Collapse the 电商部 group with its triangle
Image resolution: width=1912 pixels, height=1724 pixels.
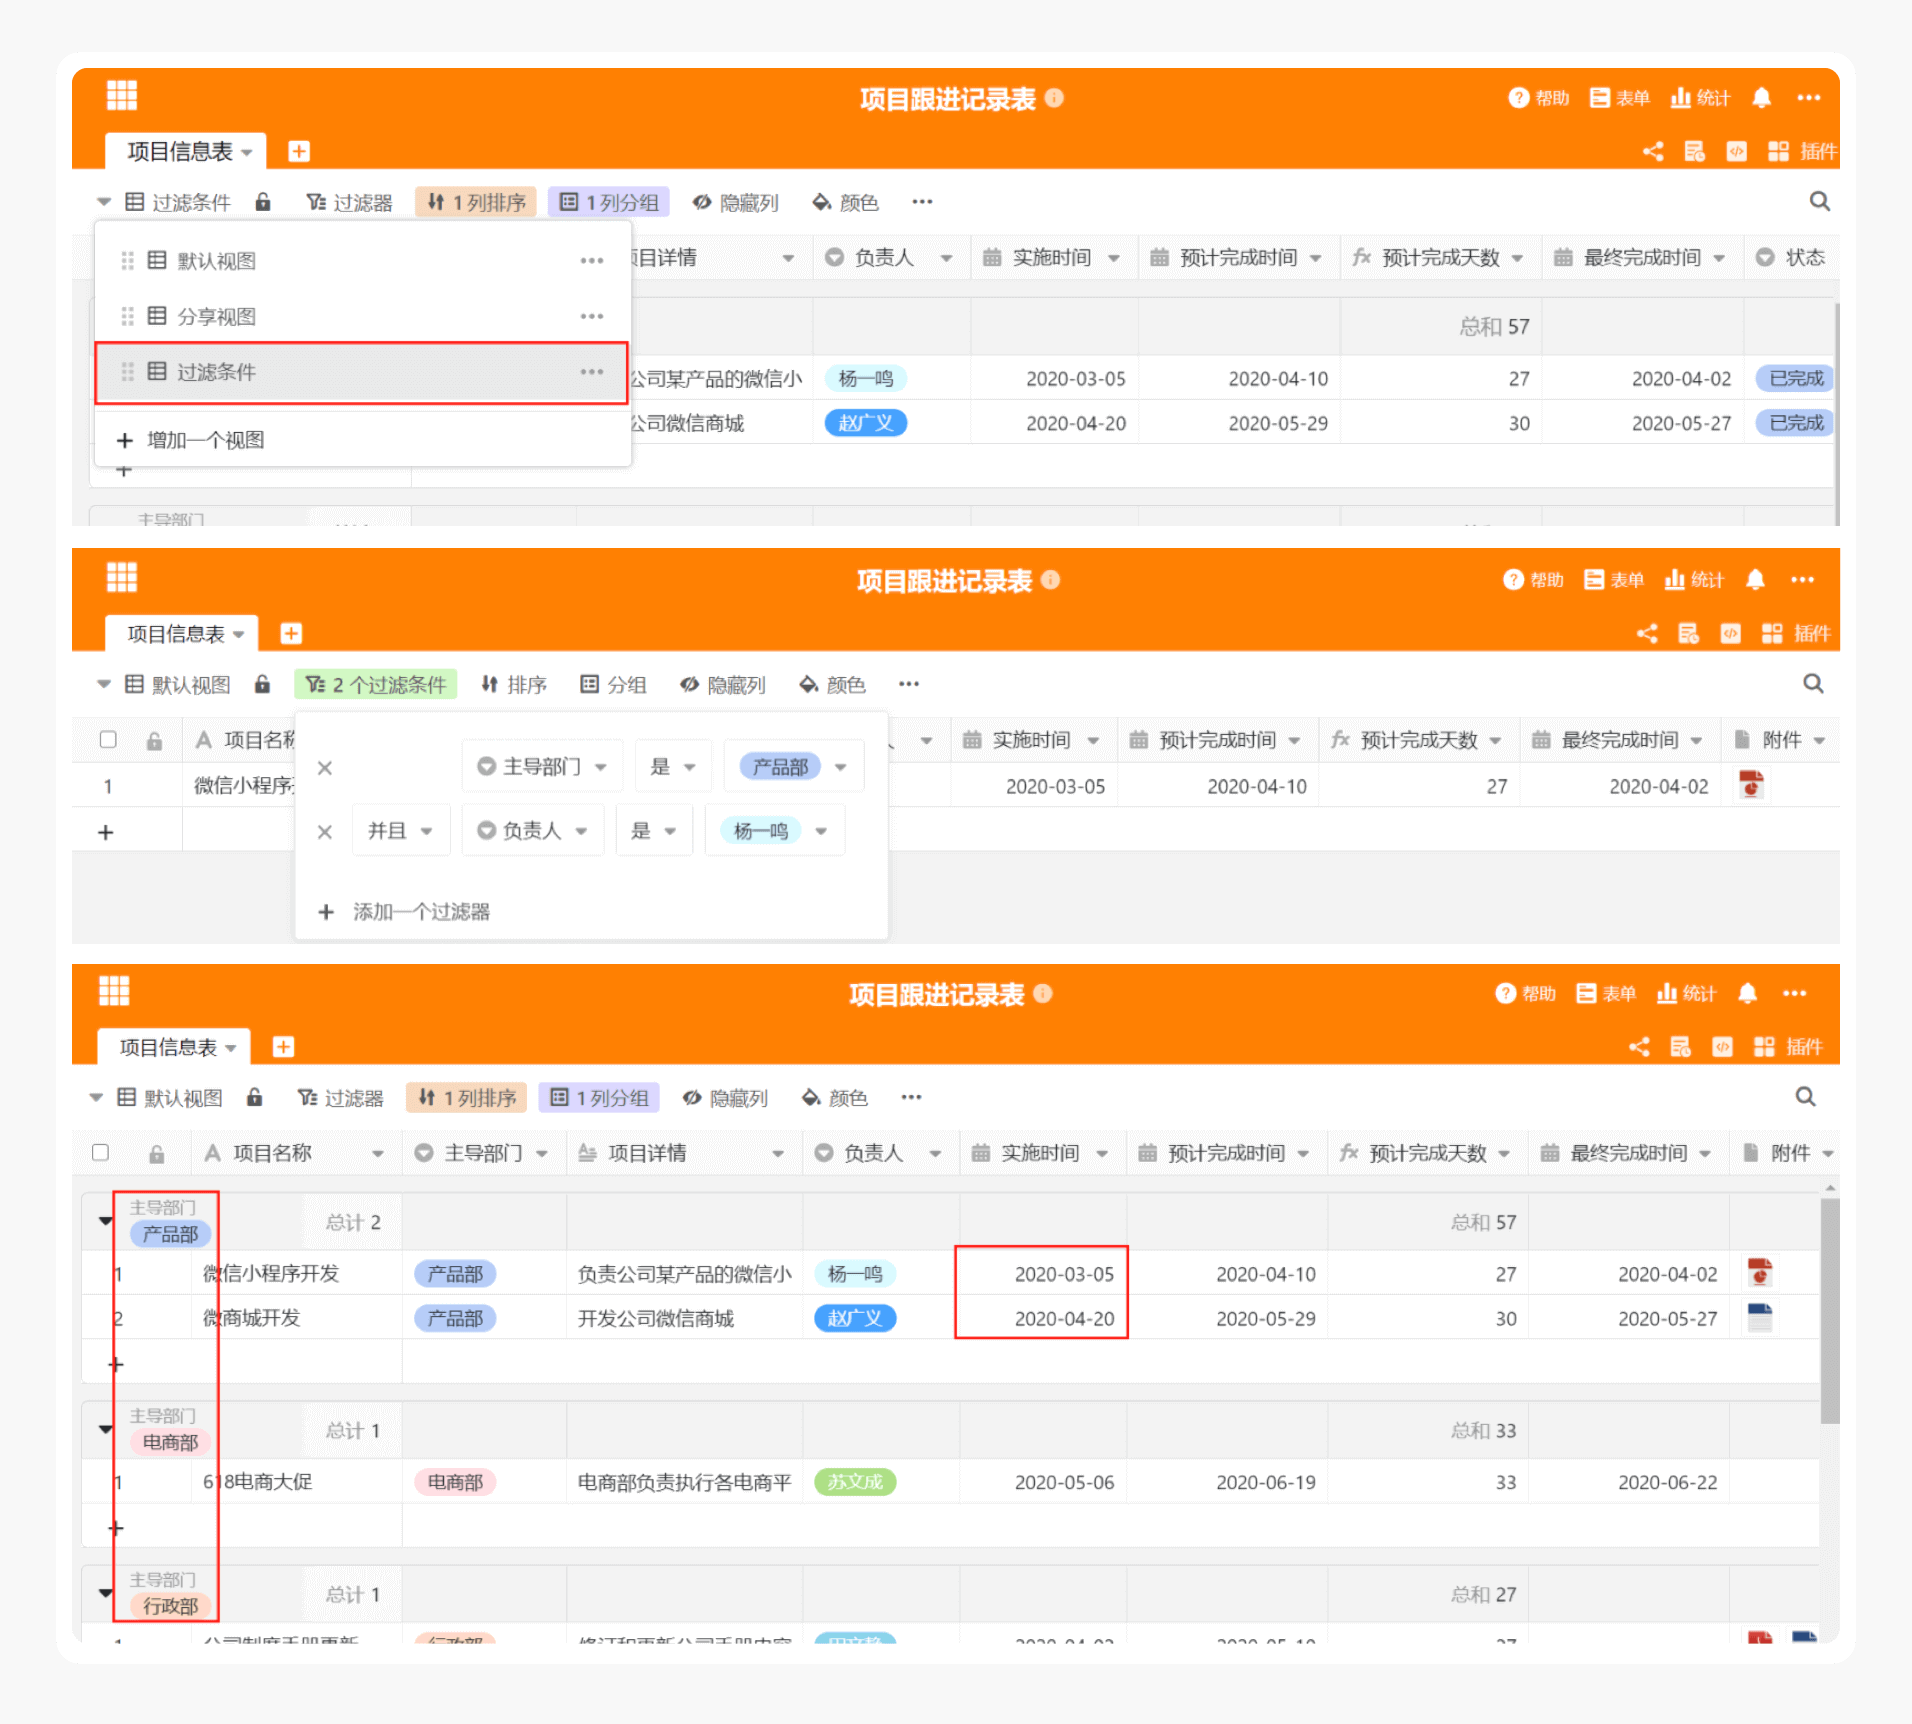(105, 1429)
